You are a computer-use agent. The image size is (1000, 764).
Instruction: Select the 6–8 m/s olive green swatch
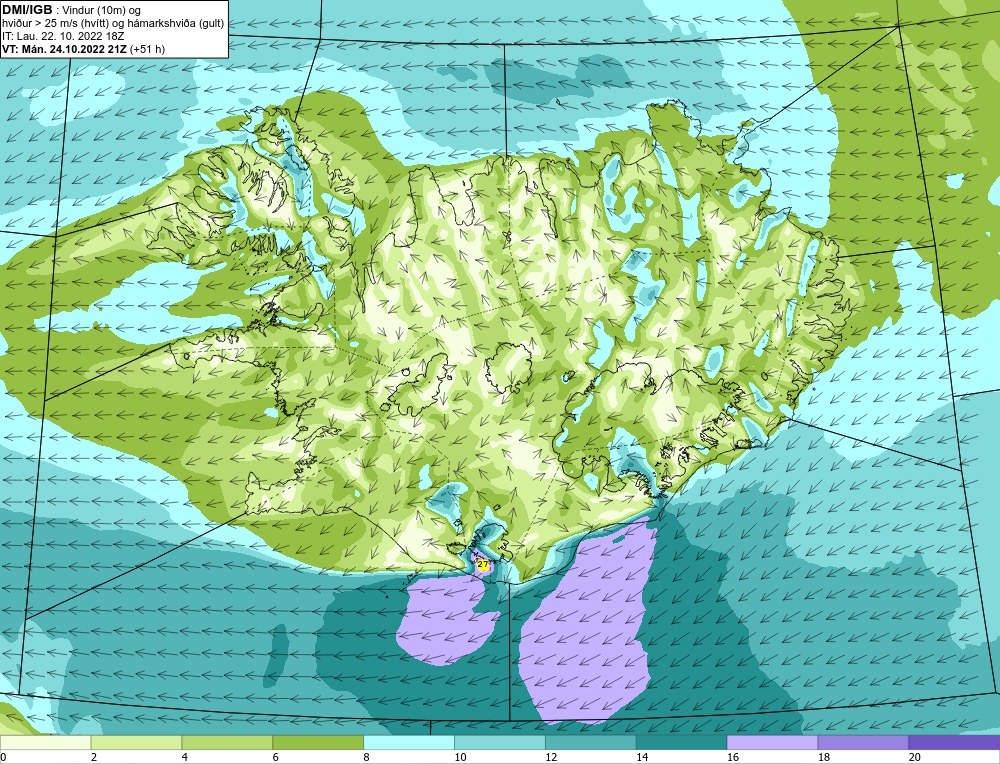click(x=318, y=743)
